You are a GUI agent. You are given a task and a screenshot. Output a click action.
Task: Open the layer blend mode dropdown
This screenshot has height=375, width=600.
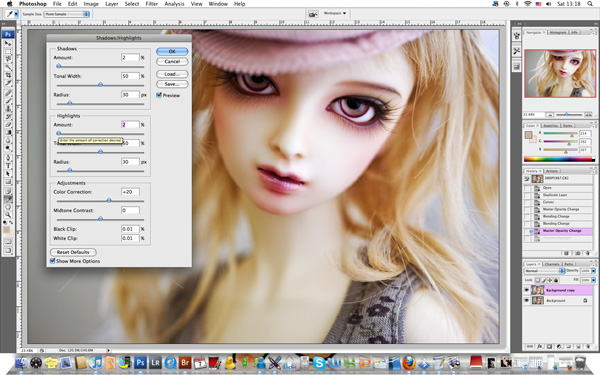545,271
